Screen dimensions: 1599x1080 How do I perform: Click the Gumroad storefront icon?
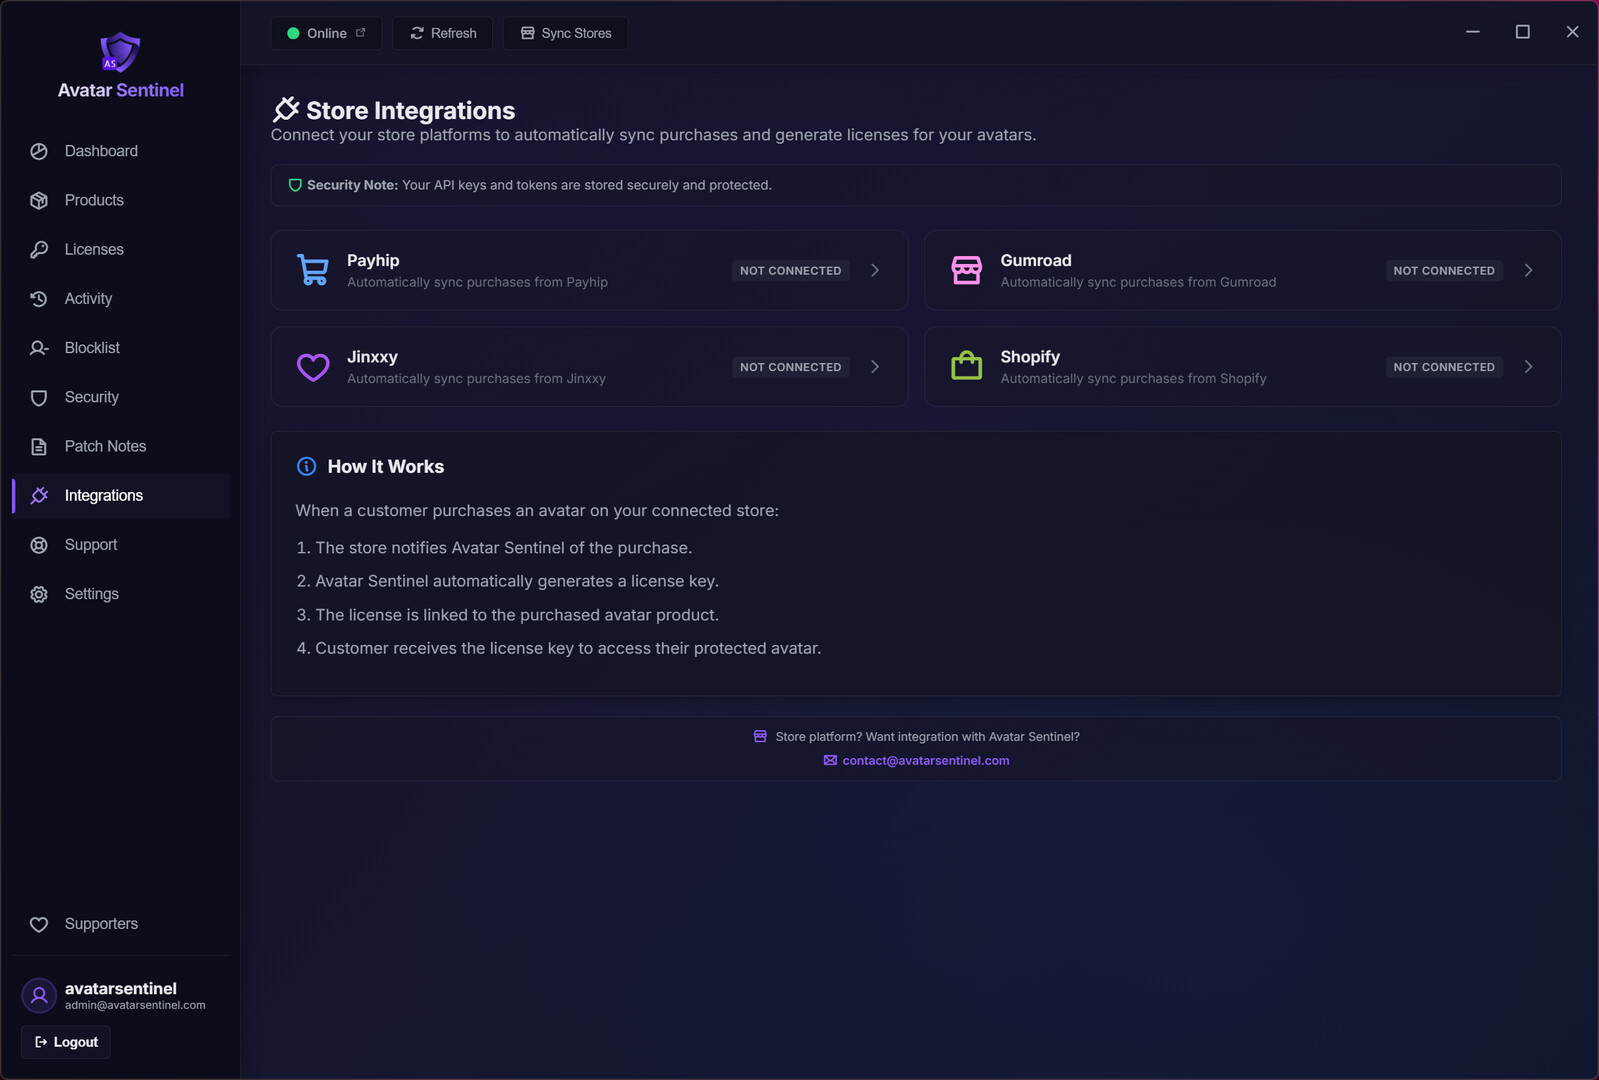point(967,270)
